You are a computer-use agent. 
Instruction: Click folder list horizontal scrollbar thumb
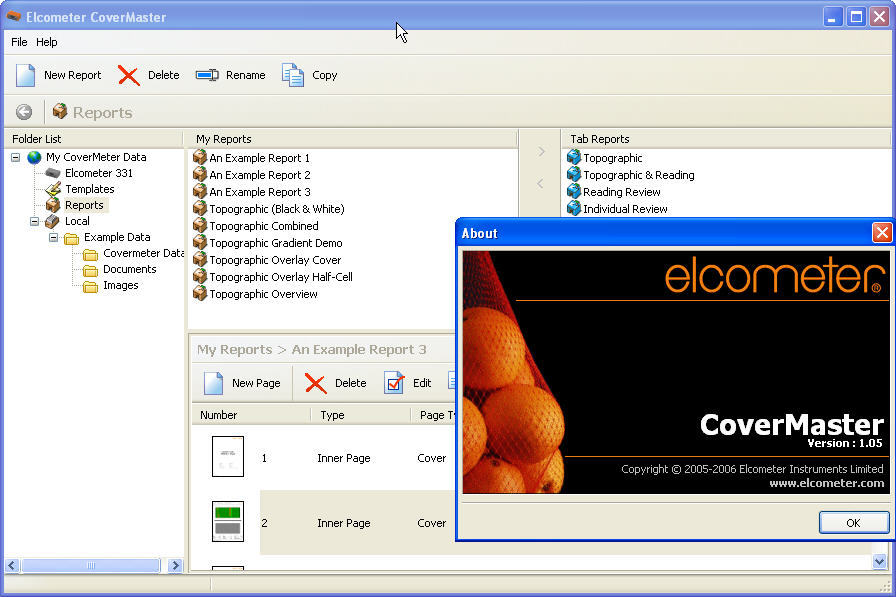pos(91,566)
